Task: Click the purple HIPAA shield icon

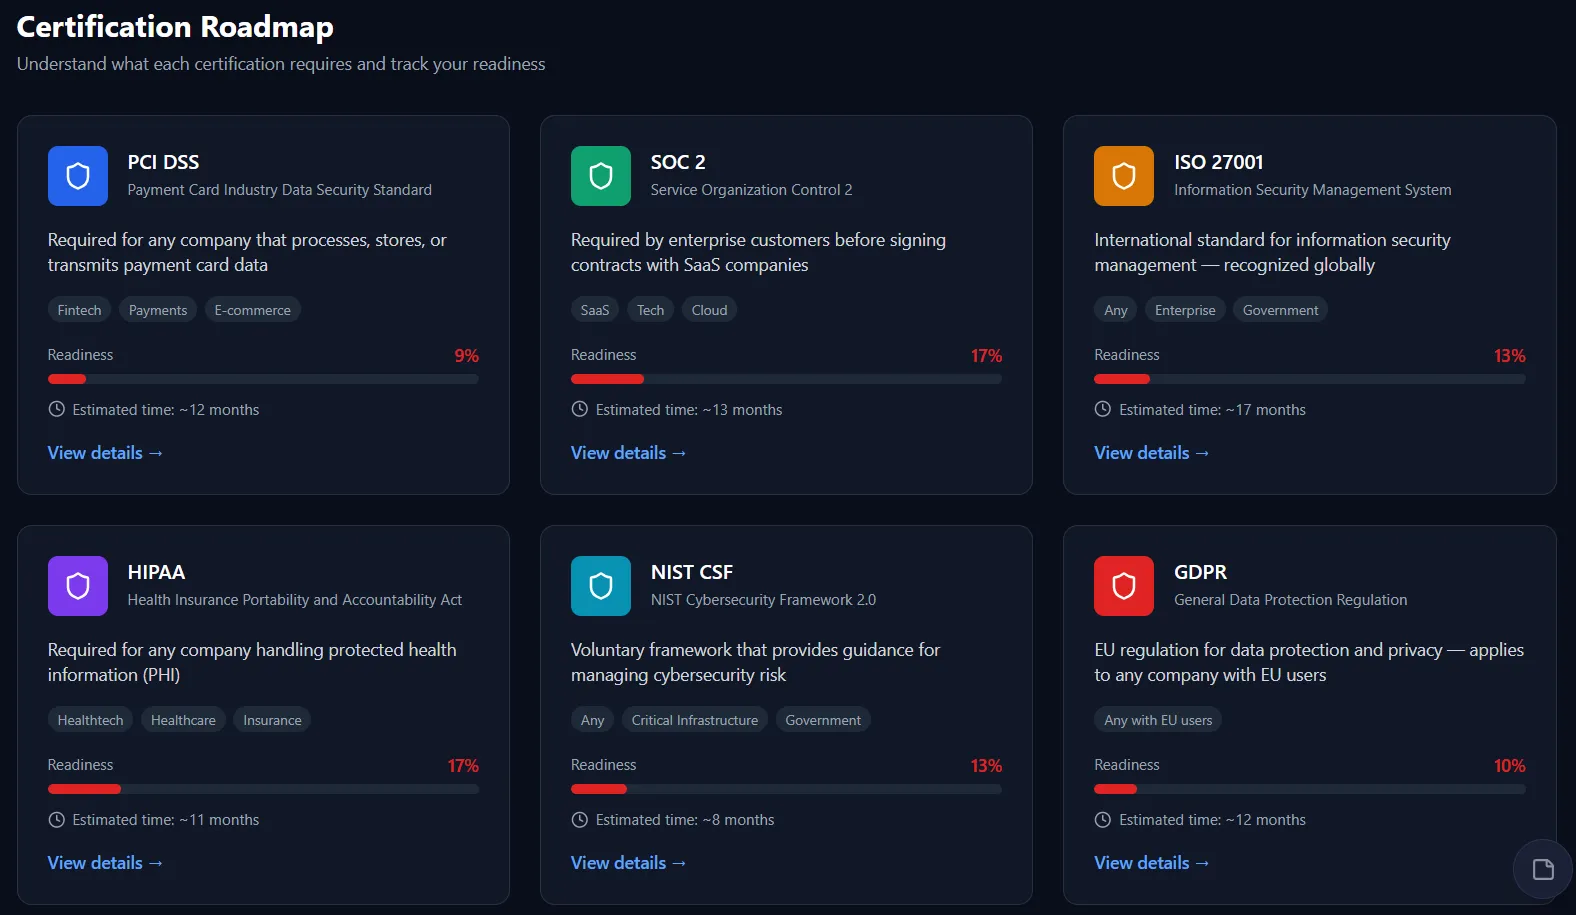Action: (x=78, y=586)
